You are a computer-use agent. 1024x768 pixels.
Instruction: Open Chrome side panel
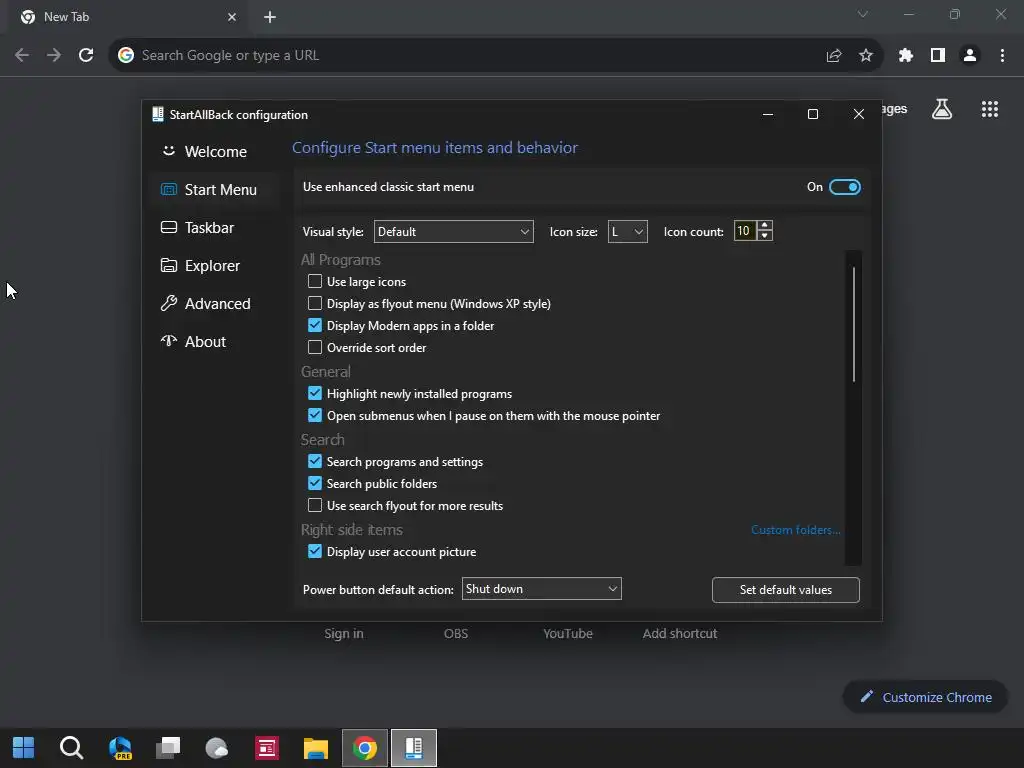click(938, 56)
